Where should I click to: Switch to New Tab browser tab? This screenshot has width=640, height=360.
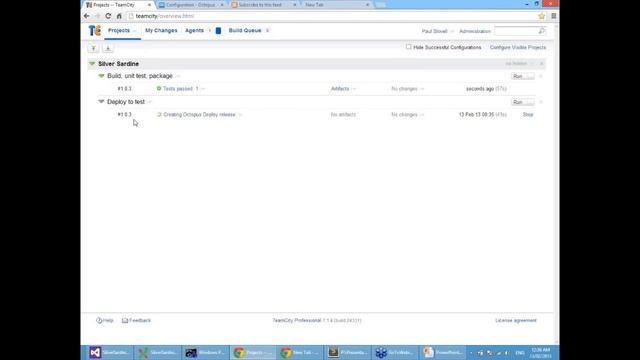pyautogui.click(x=336, y=5)
